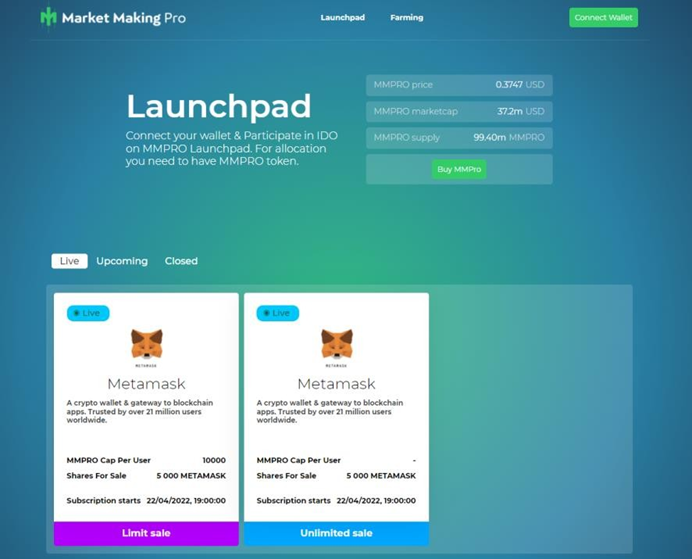Click the 10000 cap per user value

[214, 460]
